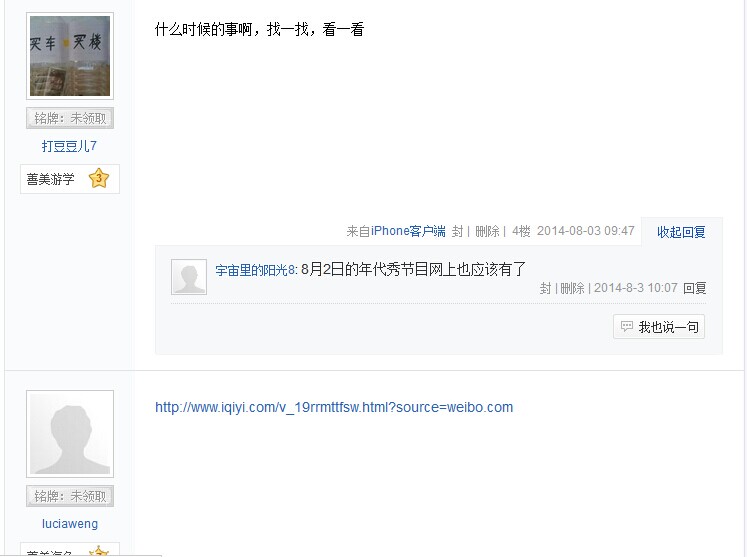Viewport: 747px width, 557px height.
Task: Click 封 on the 4楼 post
Action: click(457, 232)
